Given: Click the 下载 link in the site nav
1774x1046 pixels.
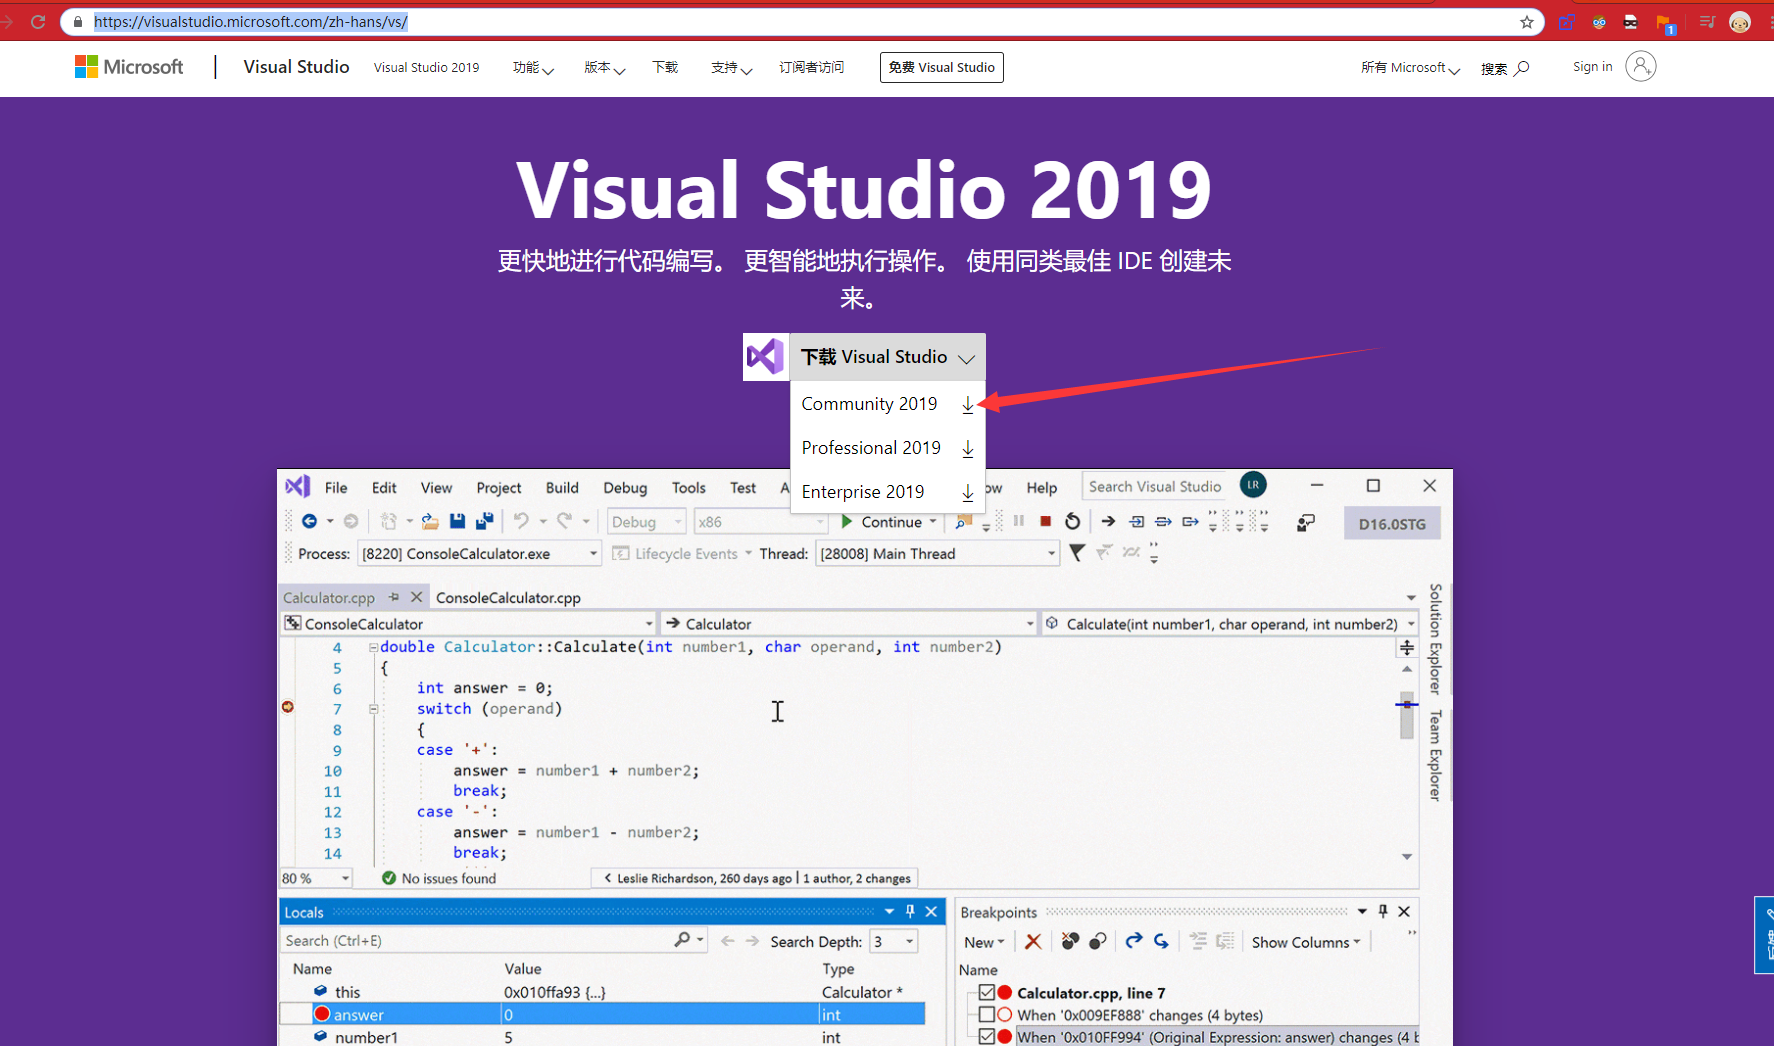Looking at the screenshot, I should click(665, 67).
